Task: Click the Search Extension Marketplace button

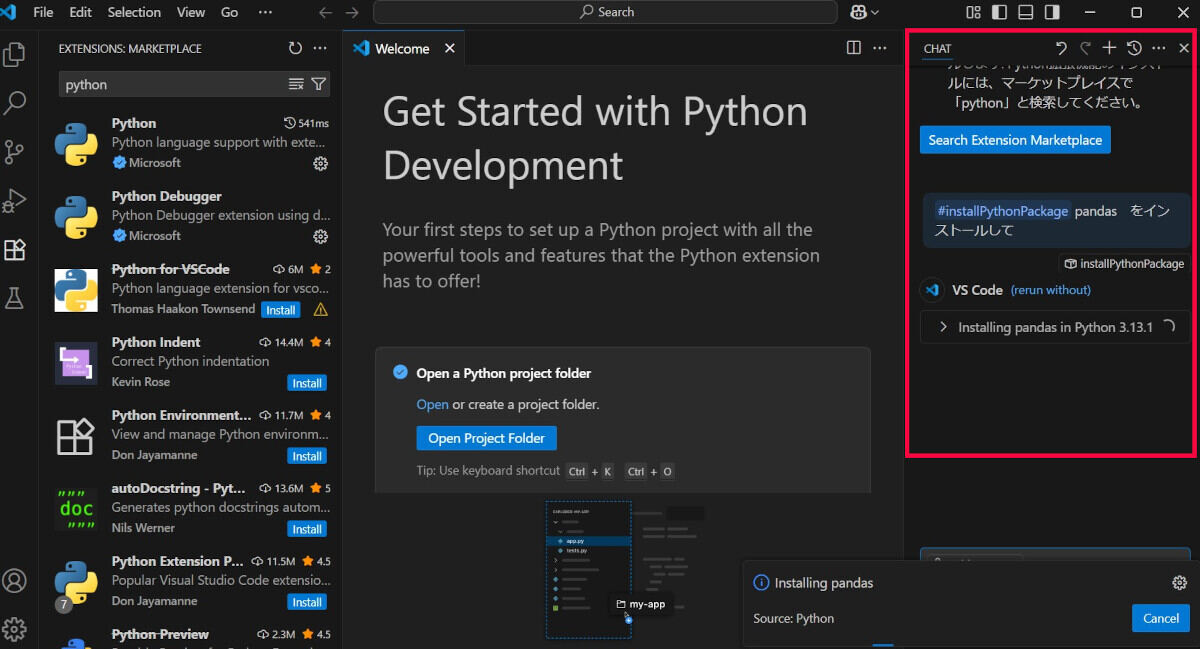Action: pos(1015,140)
